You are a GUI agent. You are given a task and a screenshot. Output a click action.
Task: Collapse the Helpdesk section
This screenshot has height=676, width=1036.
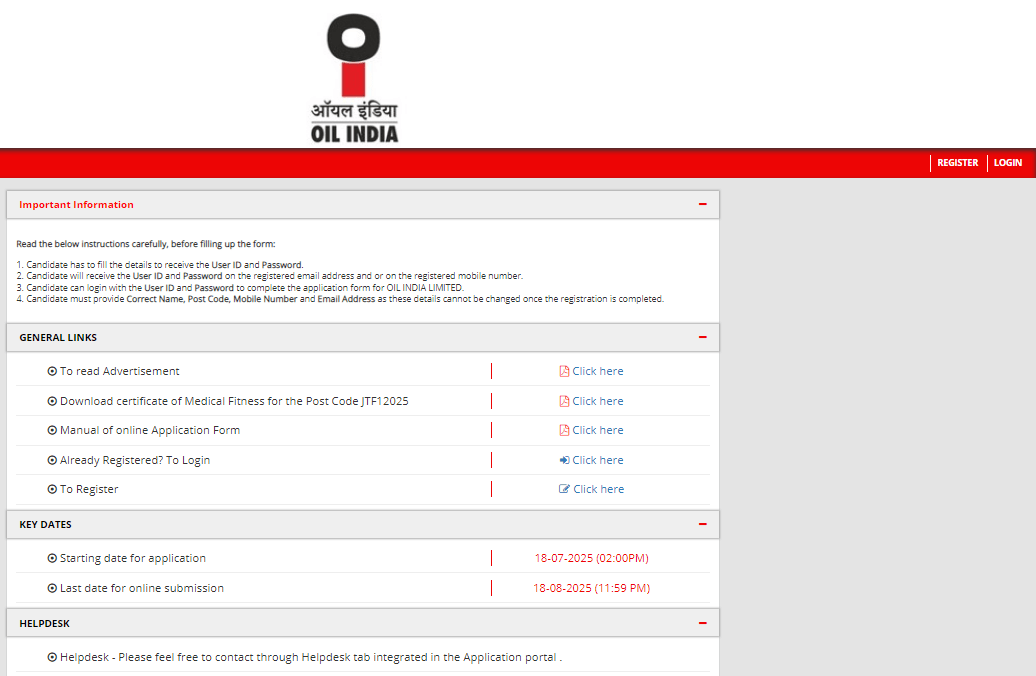702,623
